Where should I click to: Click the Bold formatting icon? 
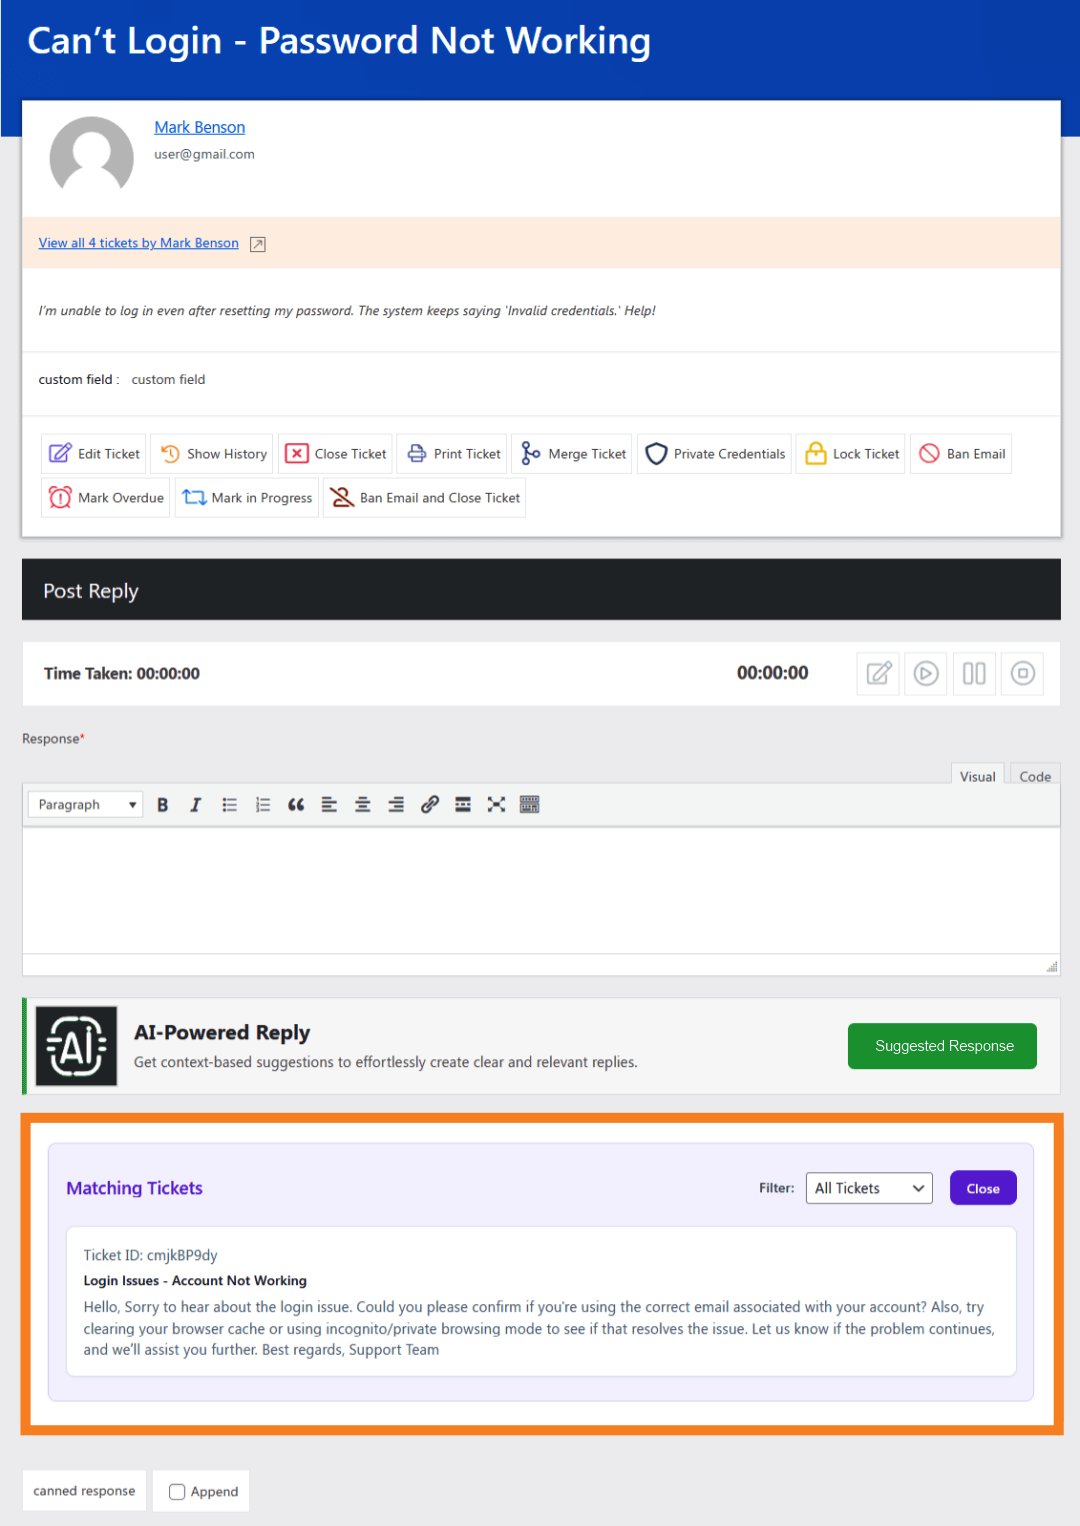163,805
